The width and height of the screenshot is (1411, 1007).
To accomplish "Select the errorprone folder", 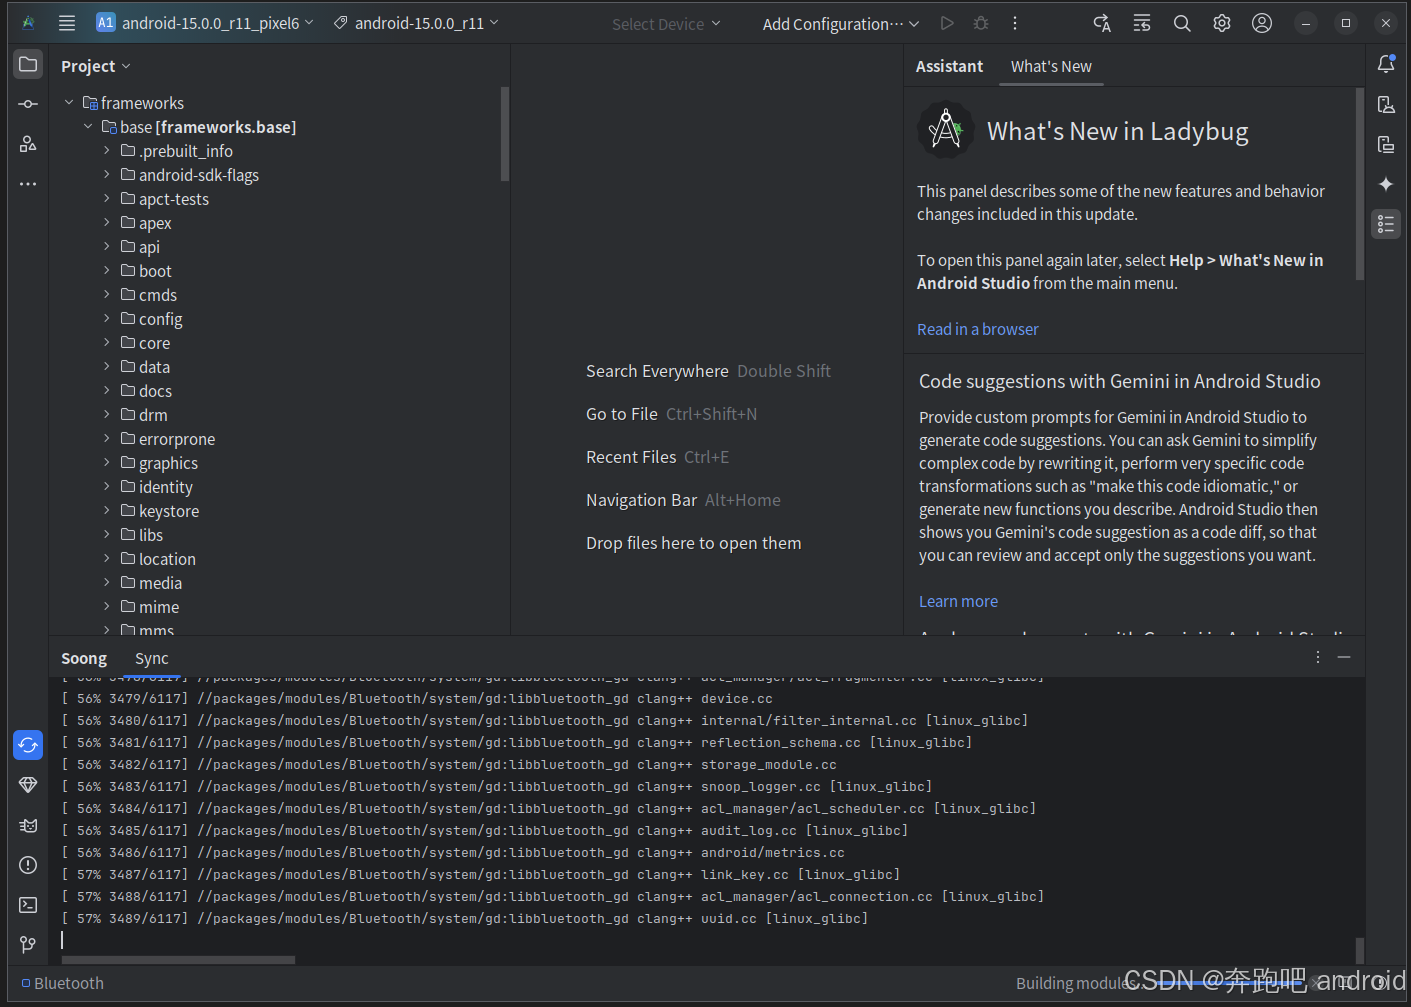I will (x=177, y=439).
